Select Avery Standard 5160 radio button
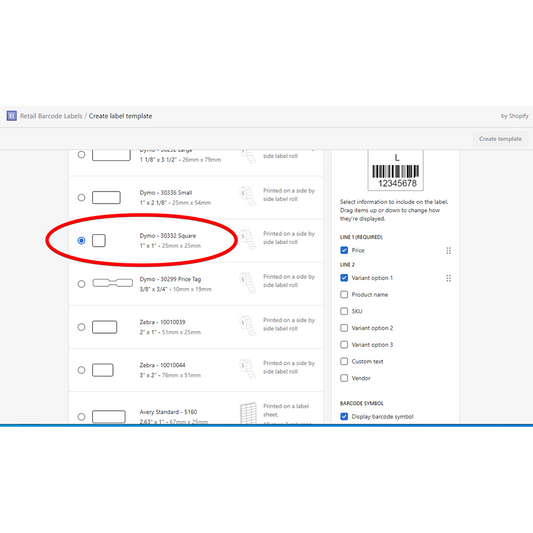The width and height of the screenshot is (533, 533). pos(81,417)
